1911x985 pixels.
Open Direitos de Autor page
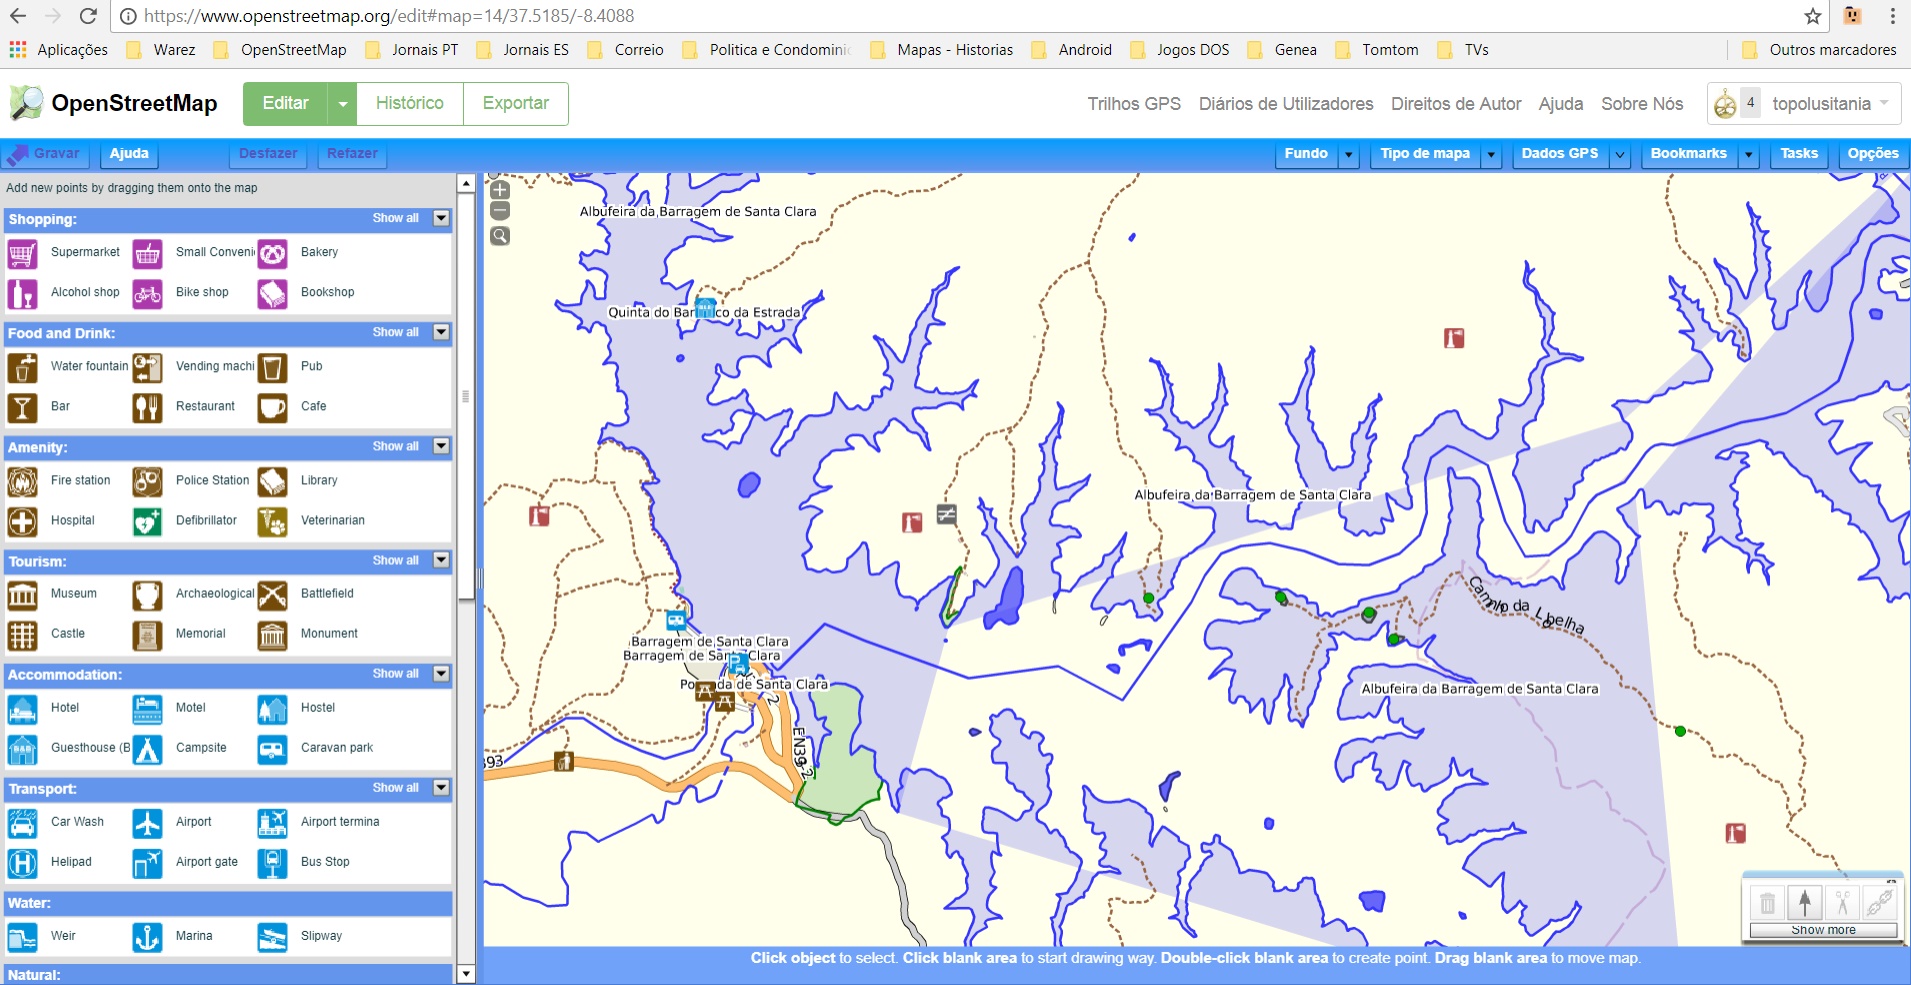pyautogui.click(x=1456, y=104)
